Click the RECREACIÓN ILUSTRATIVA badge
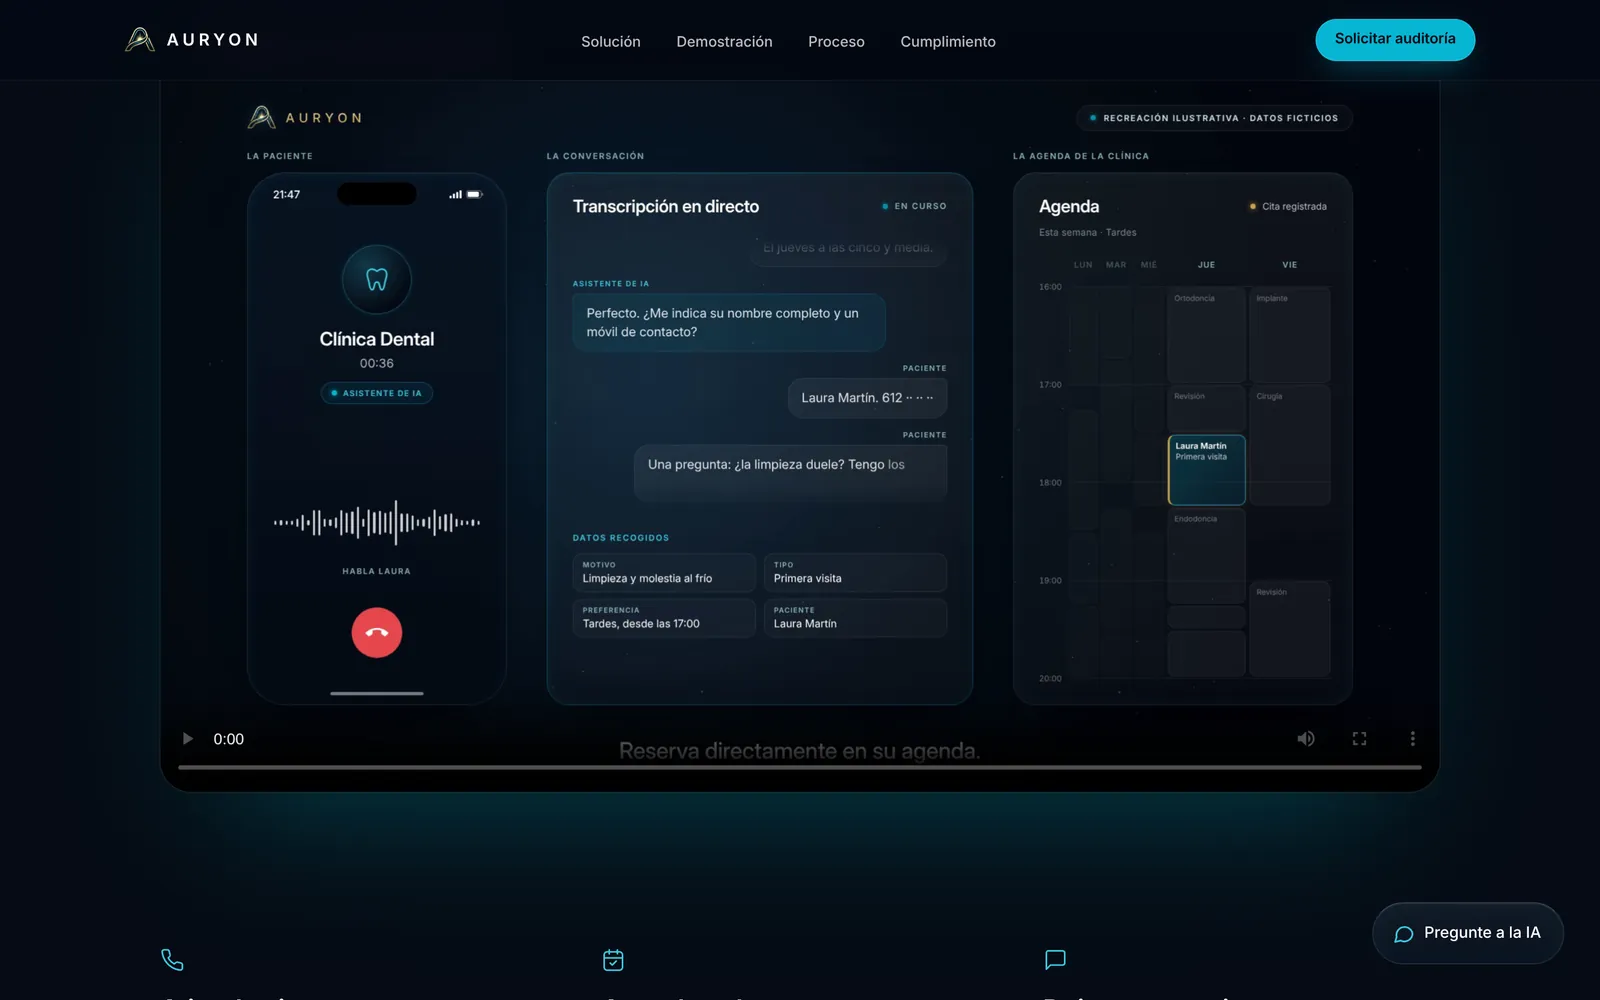The image size is (1600, 1000). 1214,118
